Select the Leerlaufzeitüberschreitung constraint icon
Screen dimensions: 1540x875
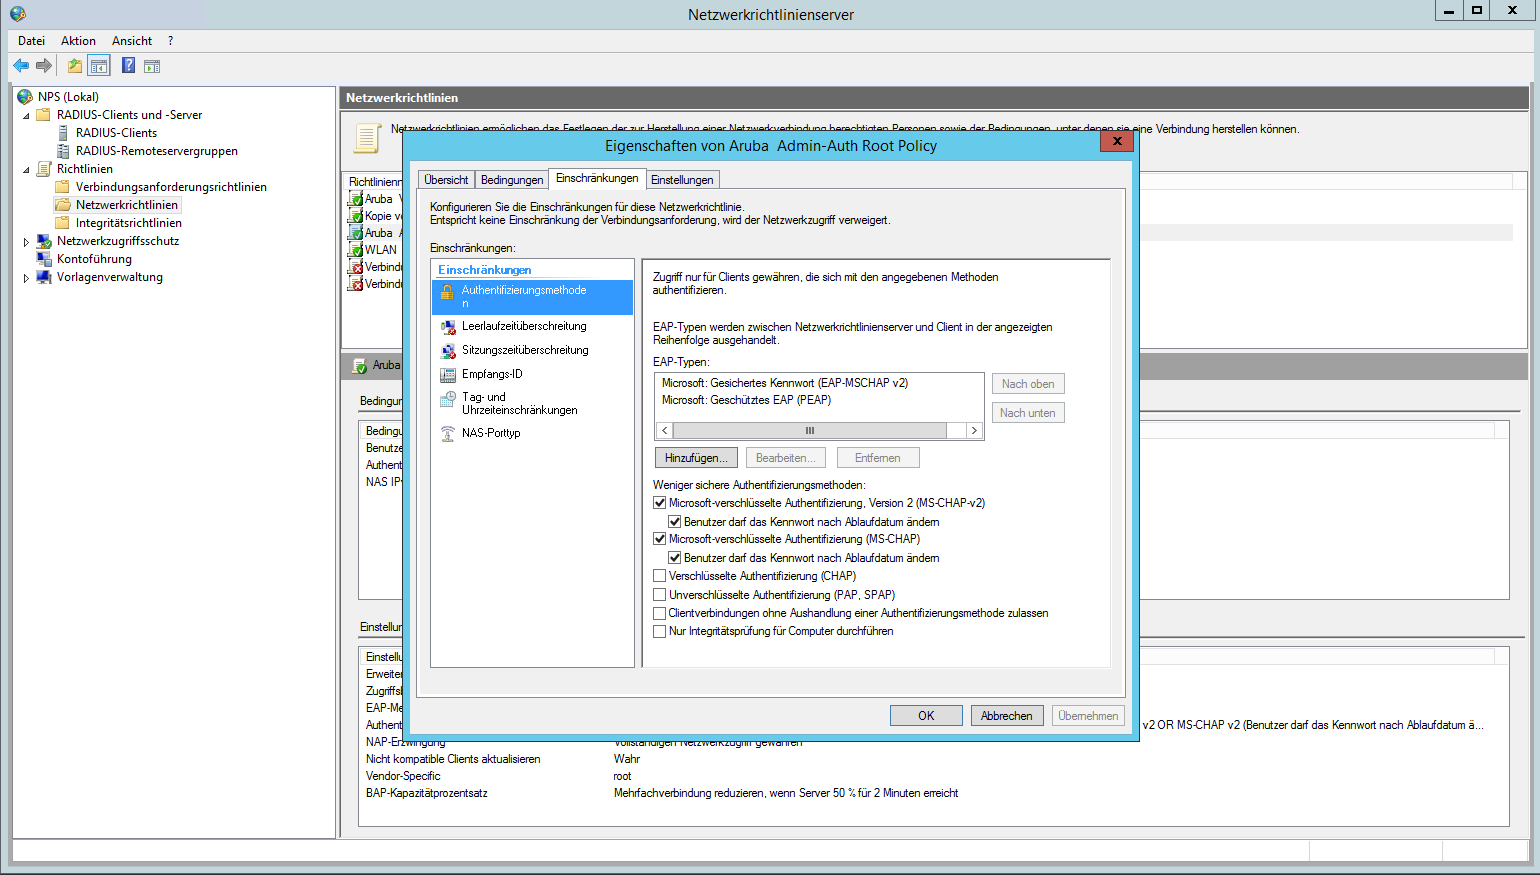point(448,327)
